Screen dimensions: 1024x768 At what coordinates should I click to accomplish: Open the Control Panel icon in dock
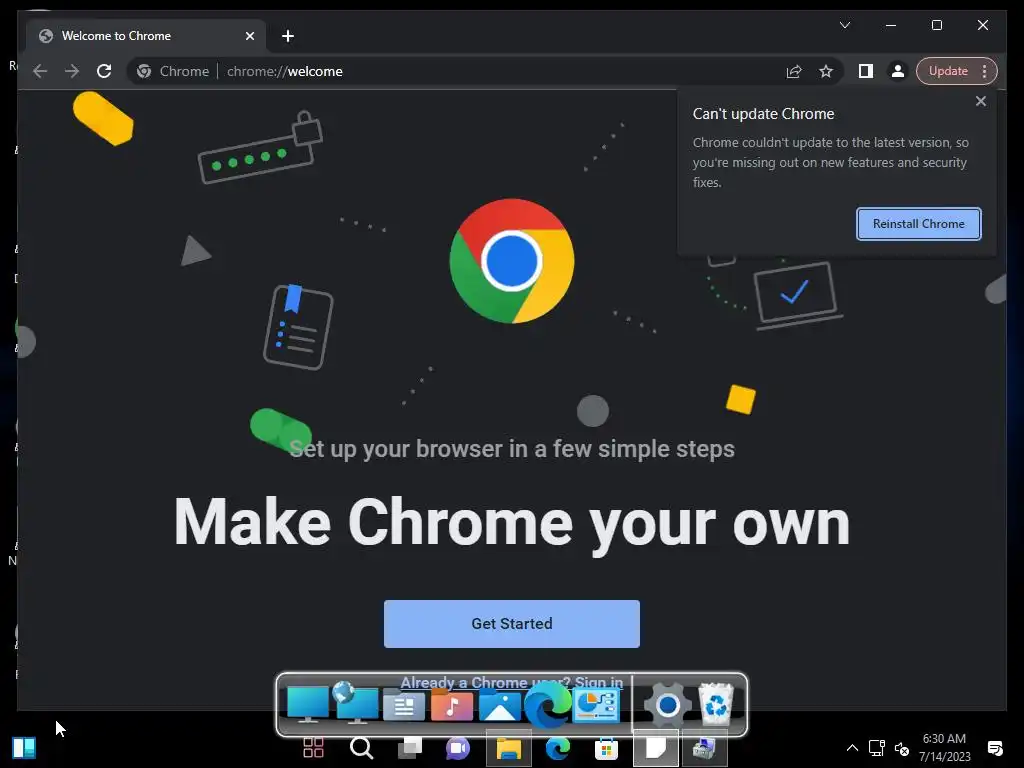tap(596, 705)
